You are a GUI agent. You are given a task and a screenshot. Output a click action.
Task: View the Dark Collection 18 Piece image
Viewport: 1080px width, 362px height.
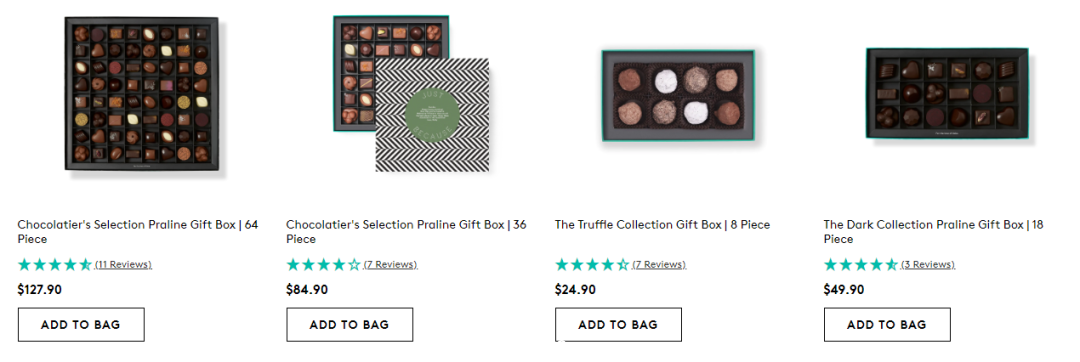[947, 94]
